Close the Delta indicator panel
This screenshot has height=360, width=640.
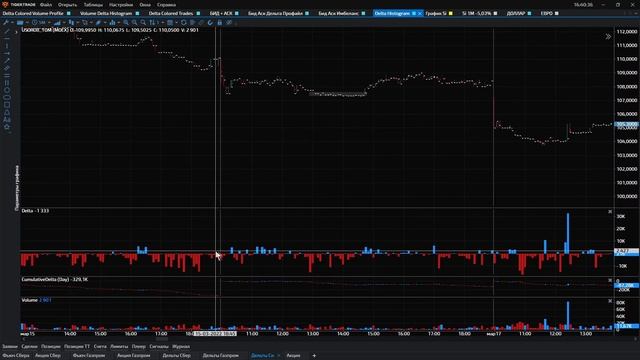click(610, 211)
